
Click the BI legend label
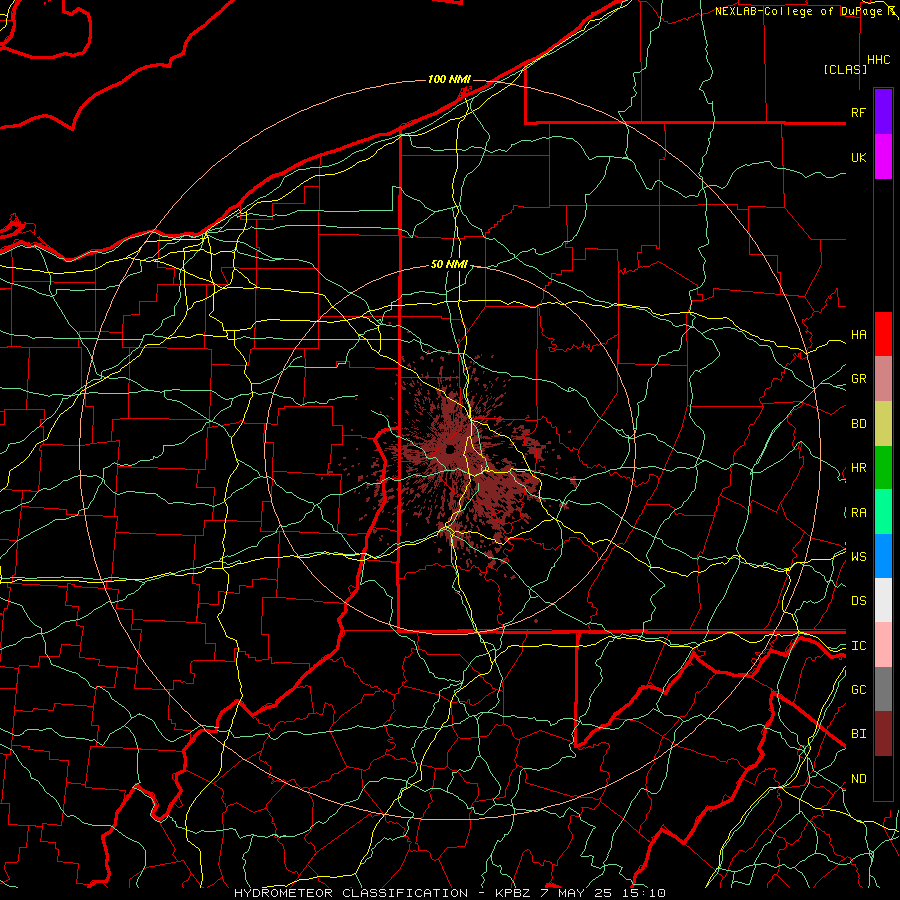point(858,734)
